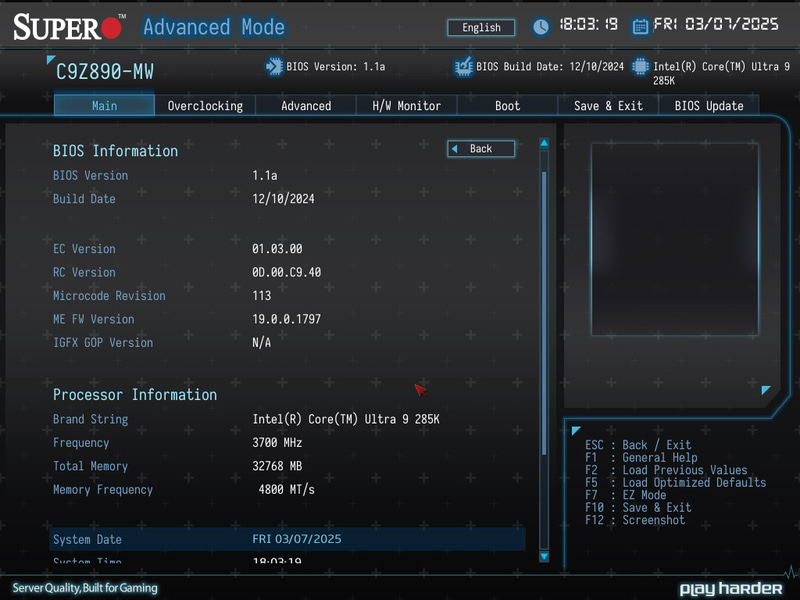Click the calendar icon beside the date

coord(640,26)
